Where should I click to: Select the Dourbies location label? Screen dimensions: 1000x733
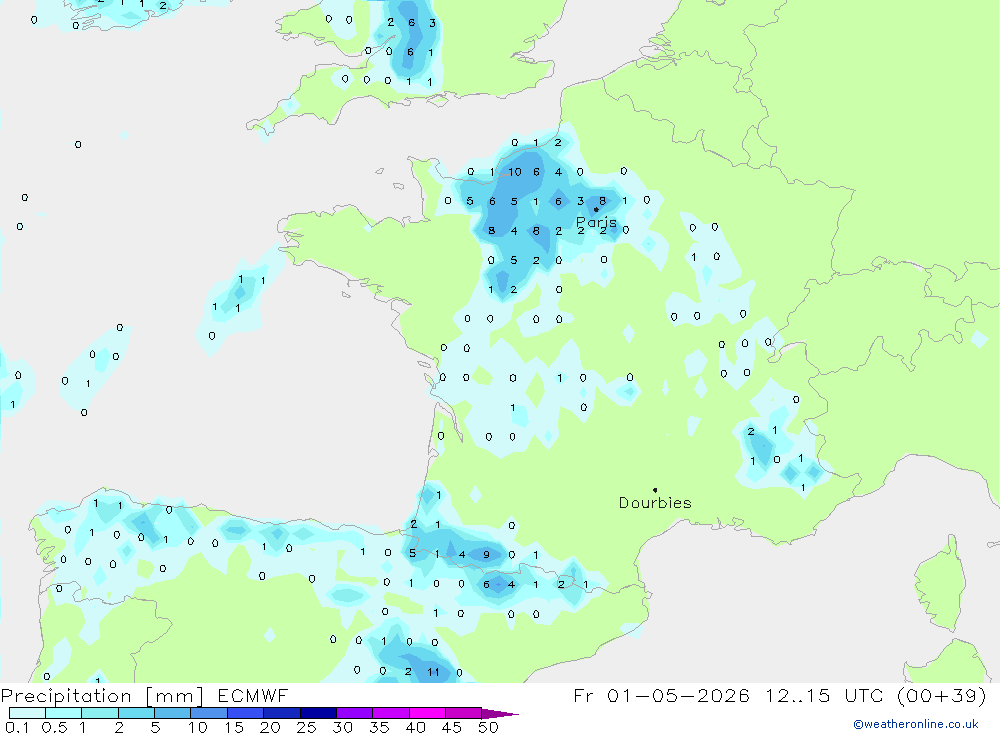click(x=655, y=503)
